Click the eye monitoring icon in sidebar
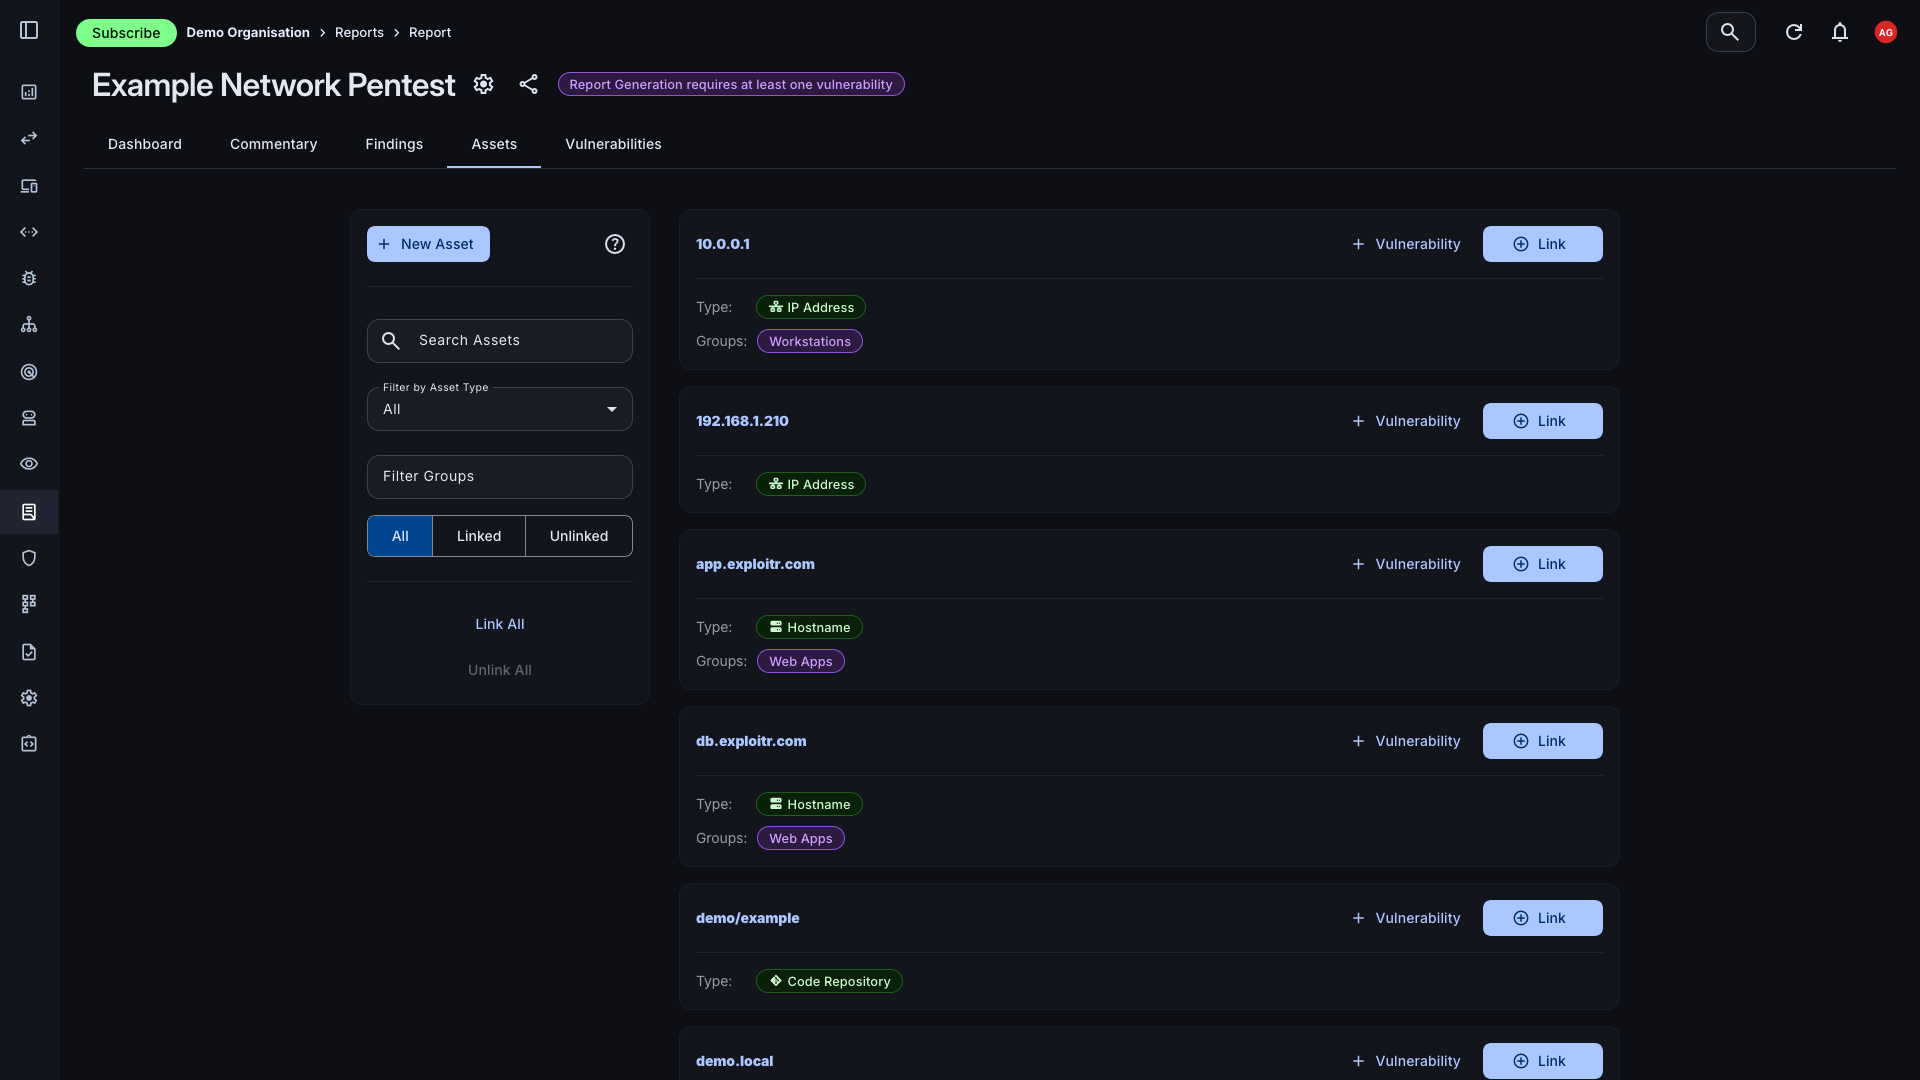This screenshot has width=1920, height=1080. coord(29,464)
